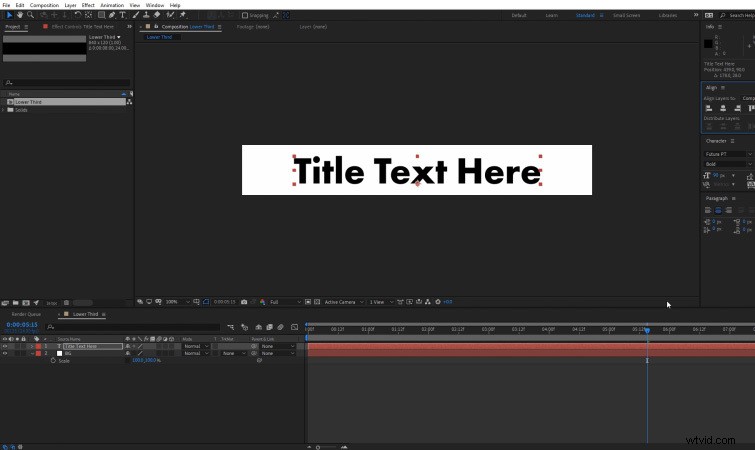Select the Rotation tool

click(x=77, y=15)
